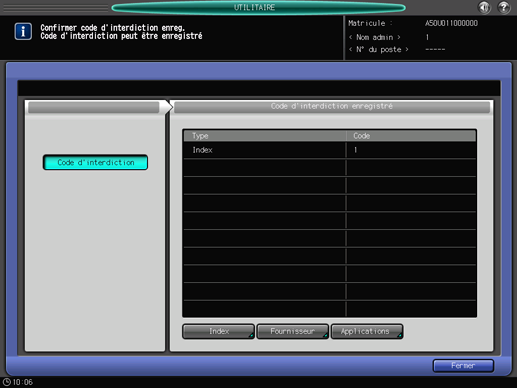The height and width of the screenshot is (388, 517).
Task: Select the Index row in the table
Action: [x=329, y=150]
